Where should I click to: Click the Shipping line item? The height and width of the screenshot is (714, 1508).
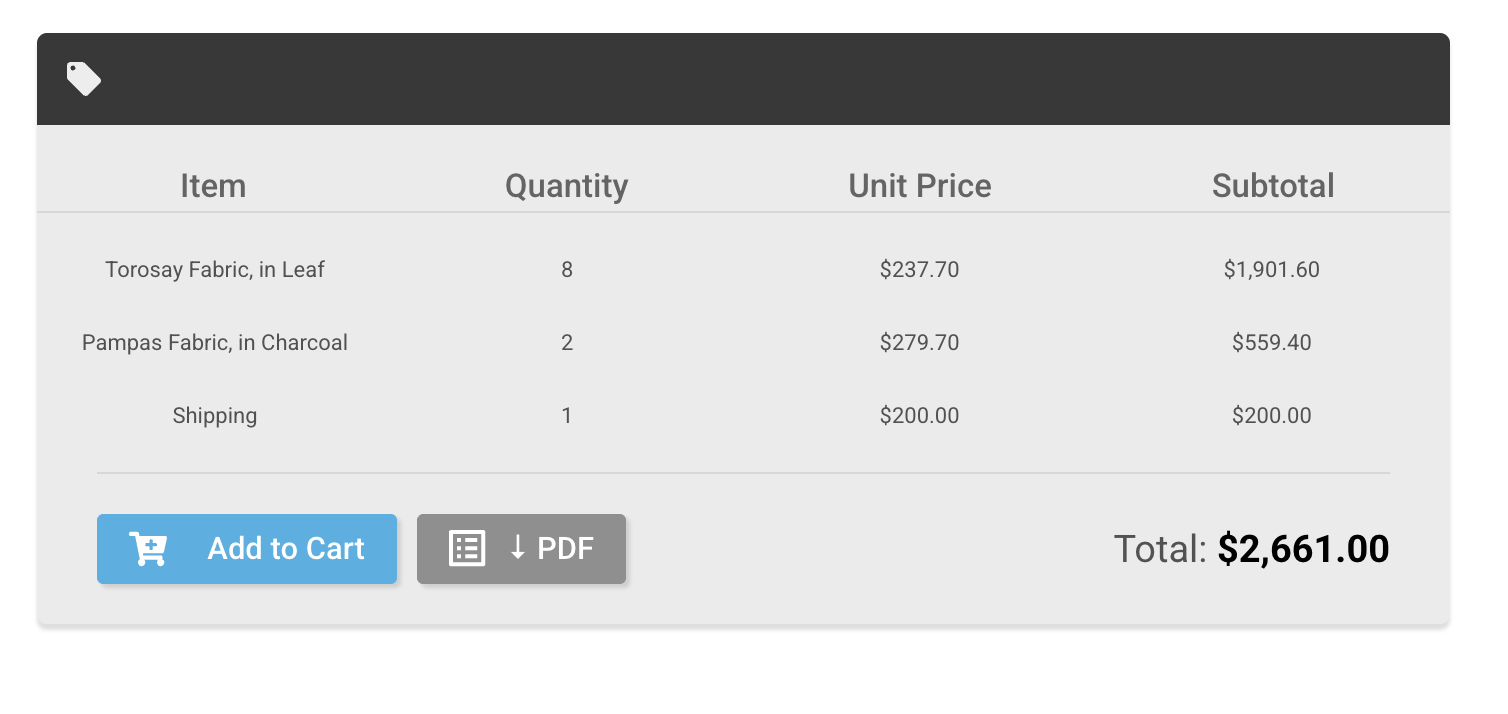tap(215, 416)
